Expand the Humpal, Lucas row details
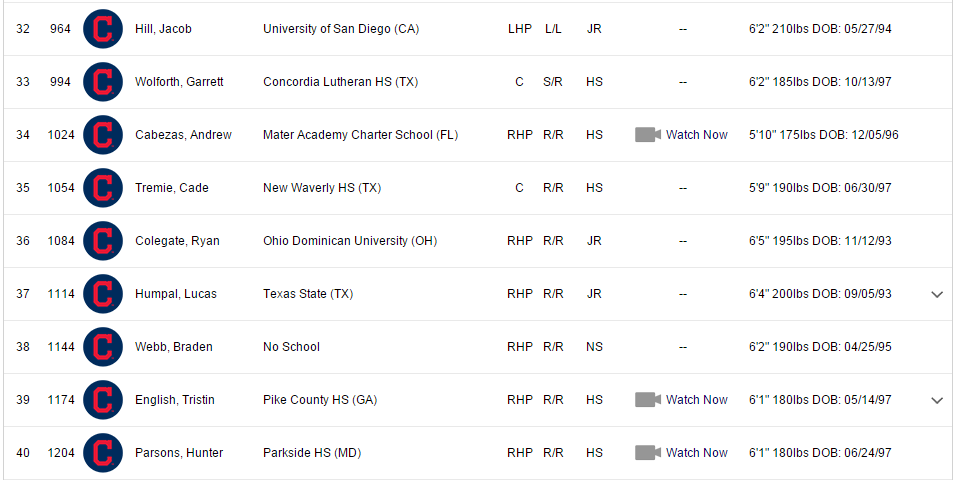The width and height of the screenshot is (958, 484). (x=937, y=294)
